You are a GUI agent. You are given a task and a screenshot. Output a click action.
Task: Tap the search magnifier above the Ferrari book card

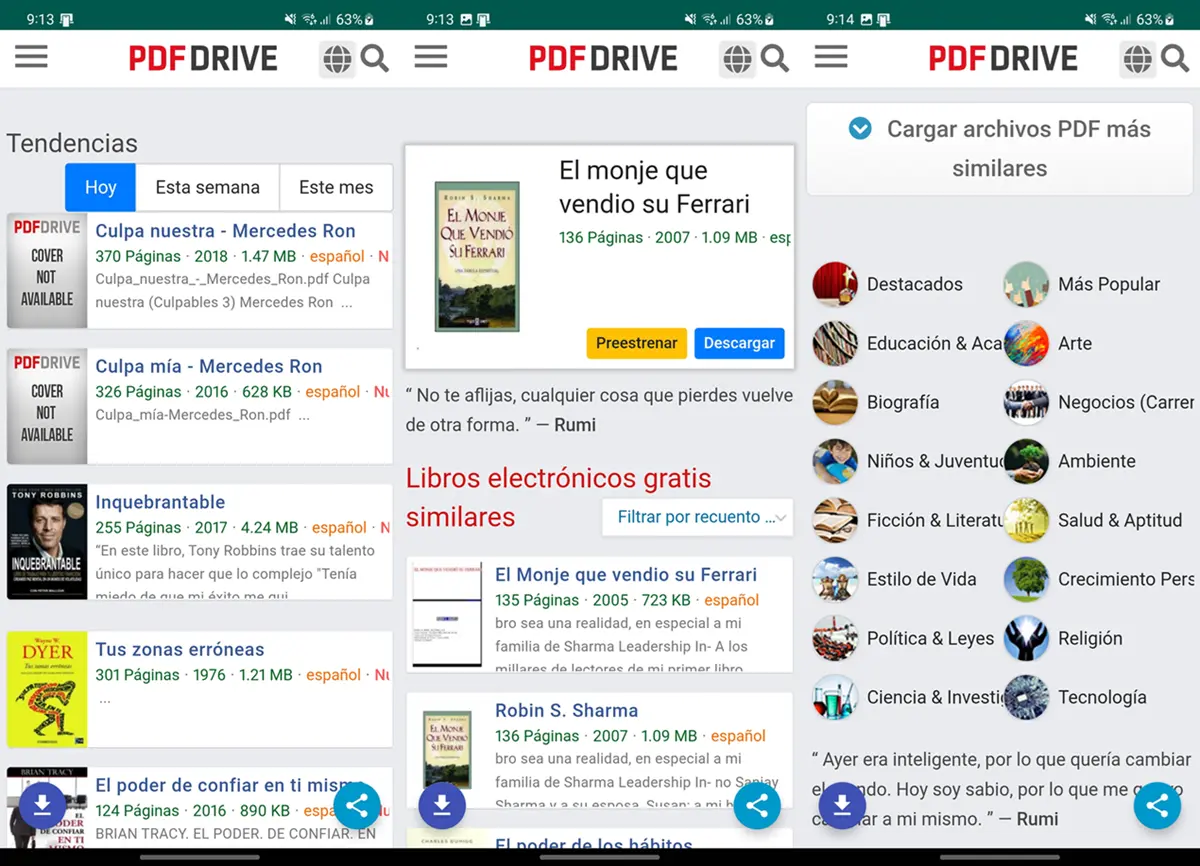click(775, 59)
